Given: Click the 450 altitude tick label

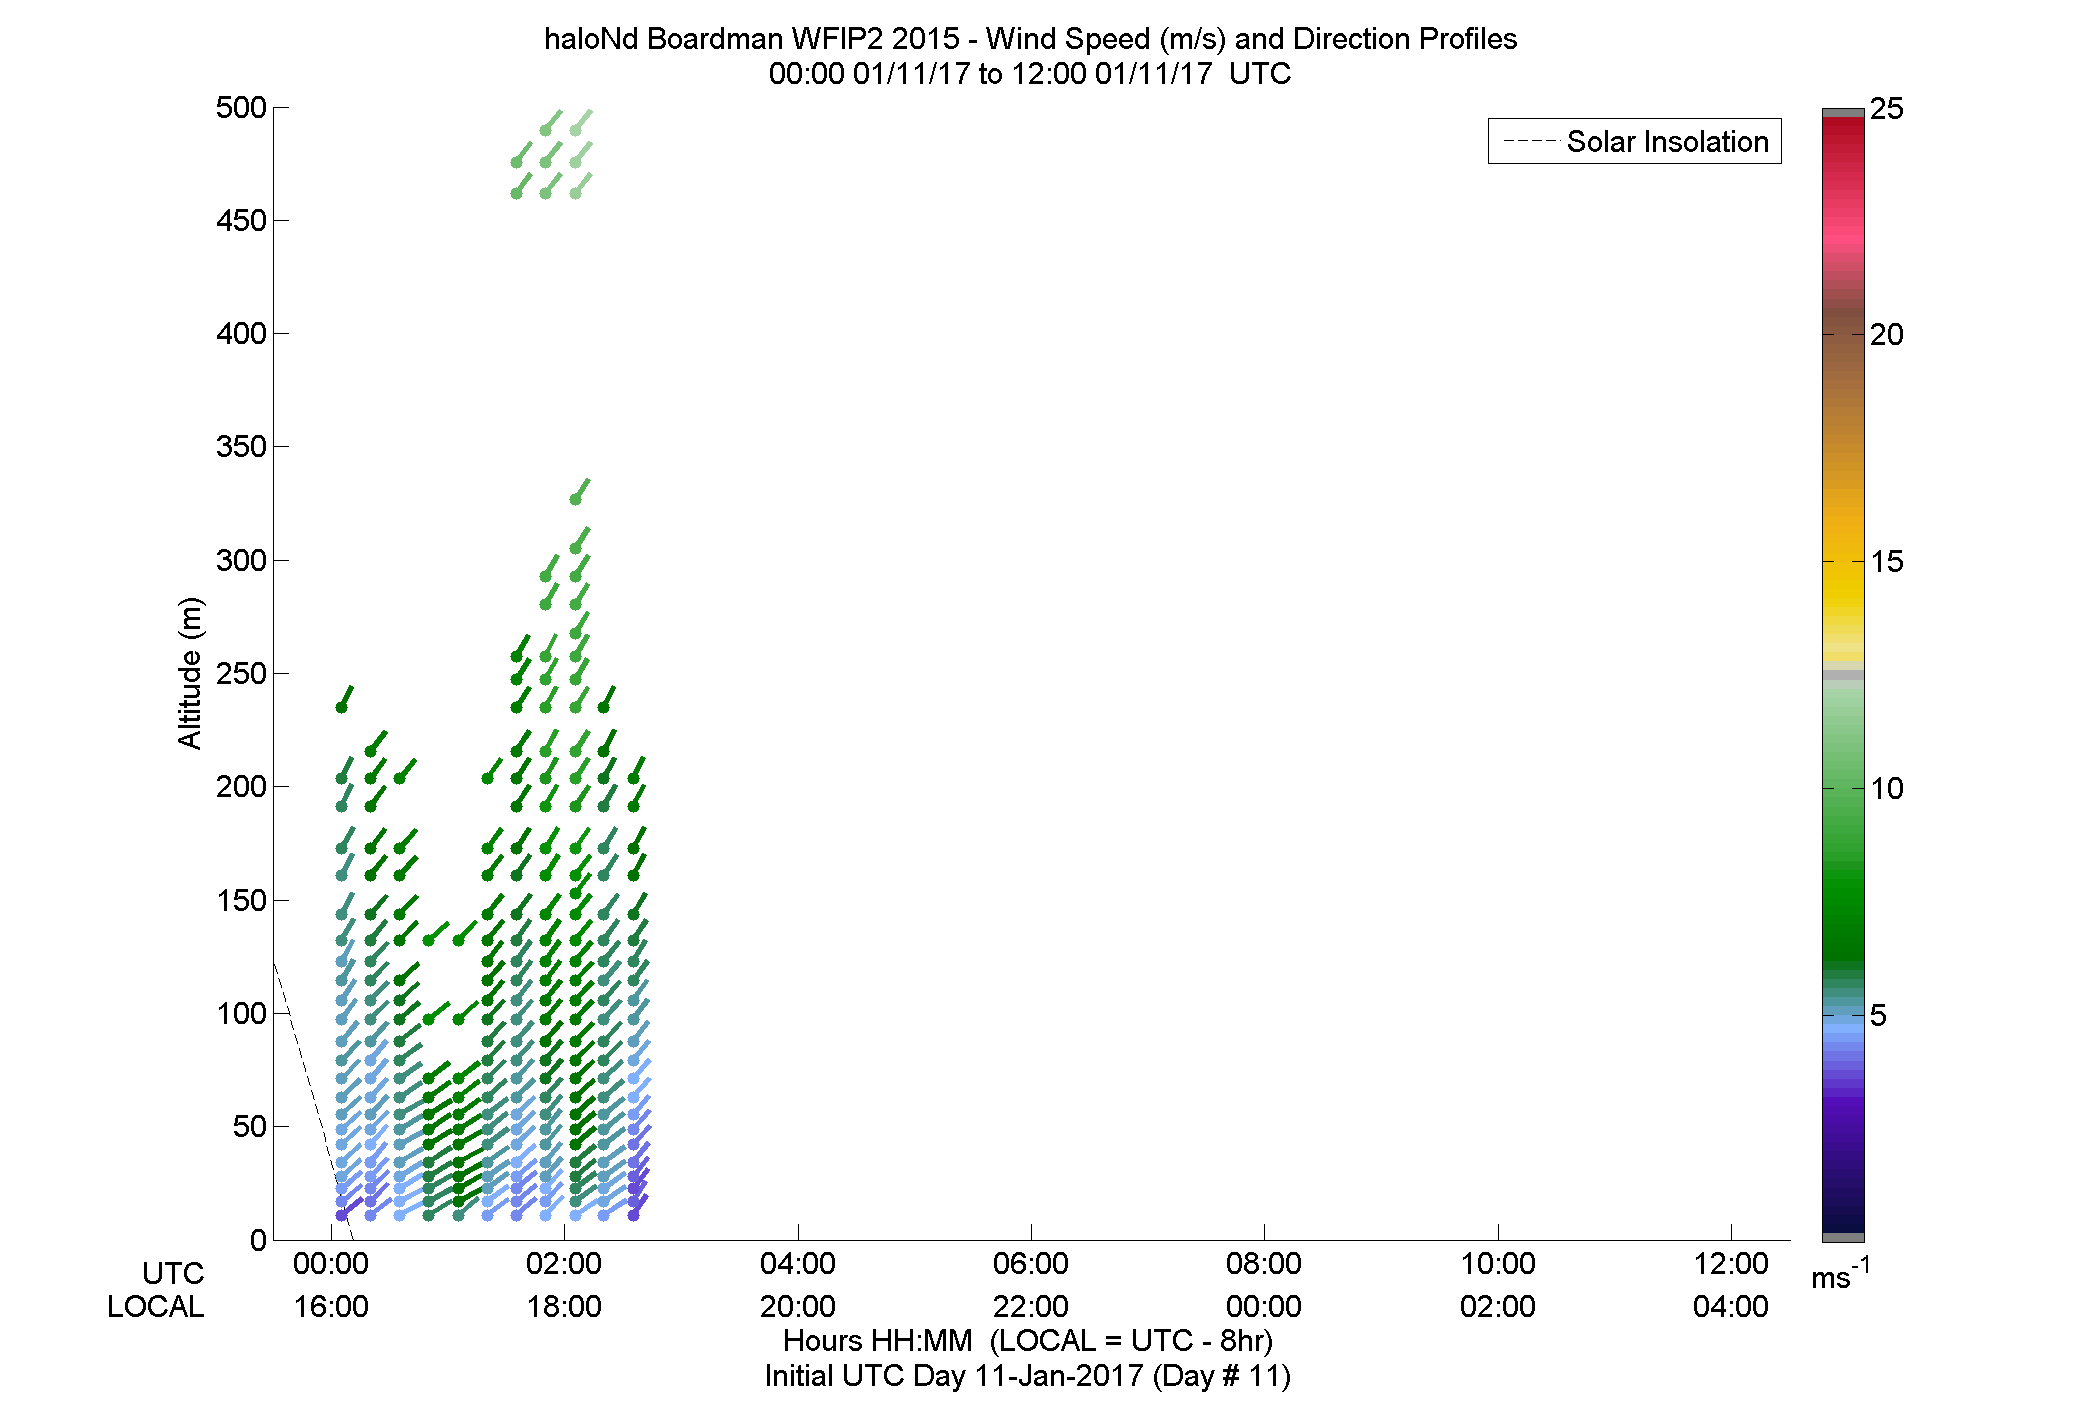Looking at the screenshot, I should (x=241, y=221).
